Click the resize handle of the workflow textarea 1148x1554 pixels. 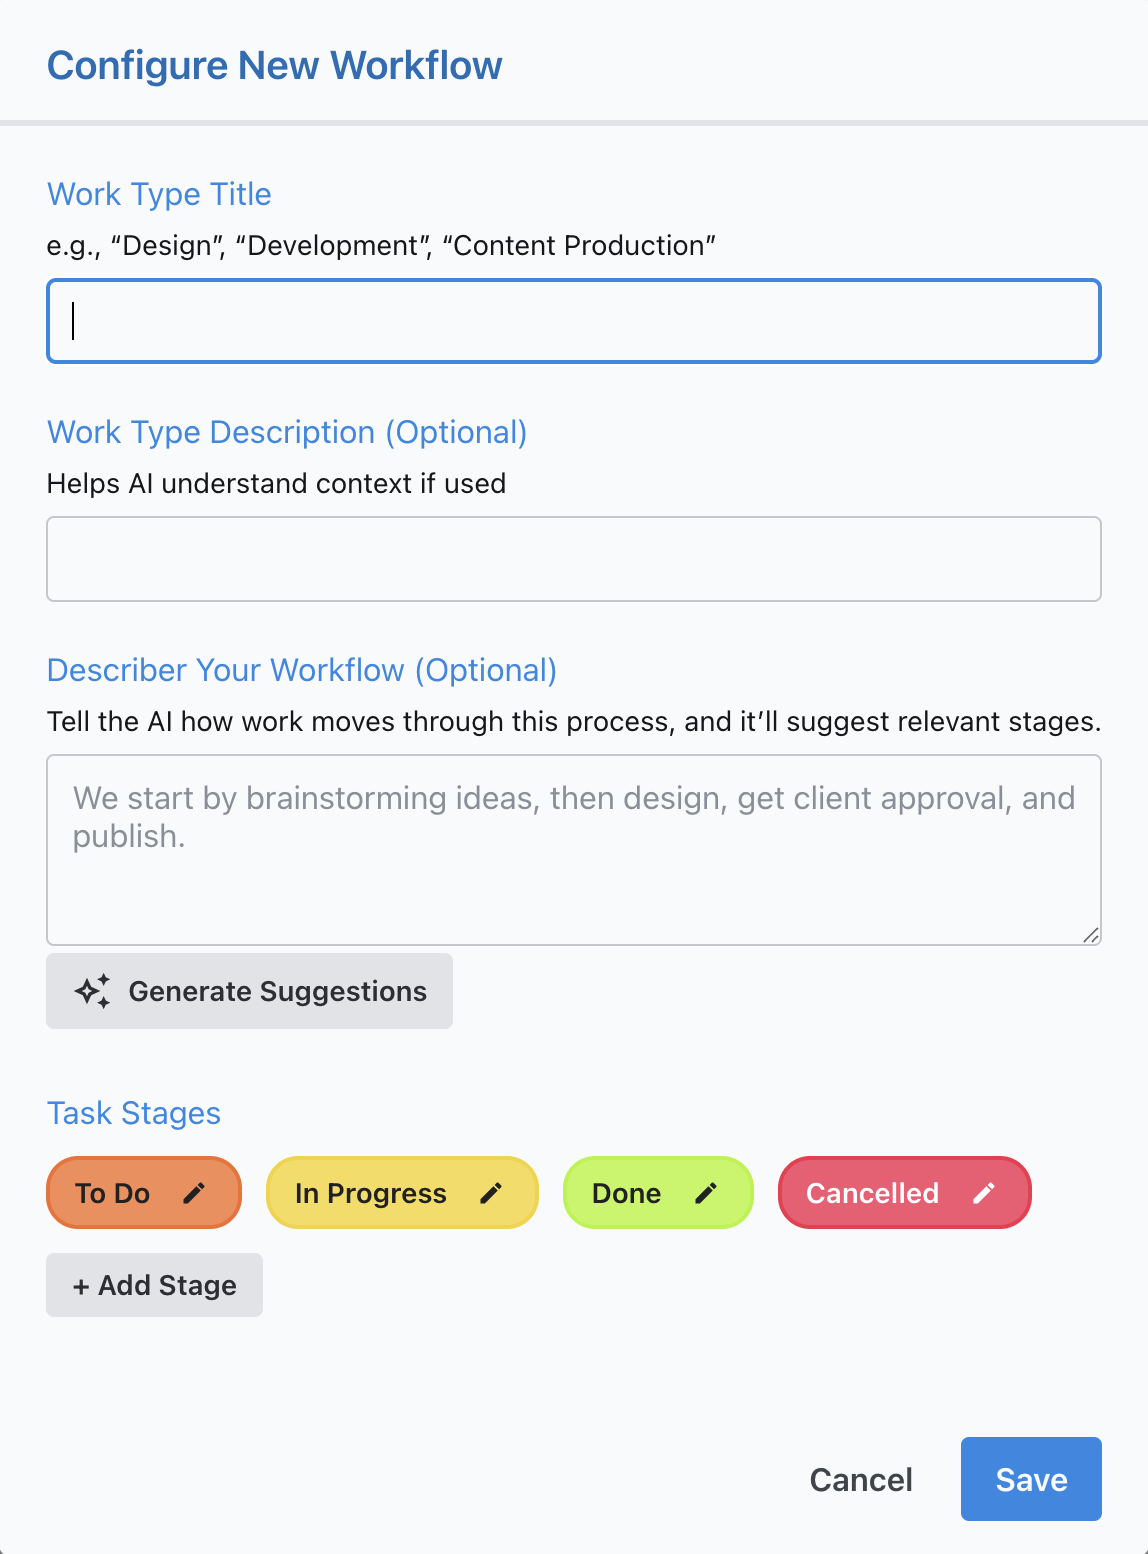pos(1091,936)
